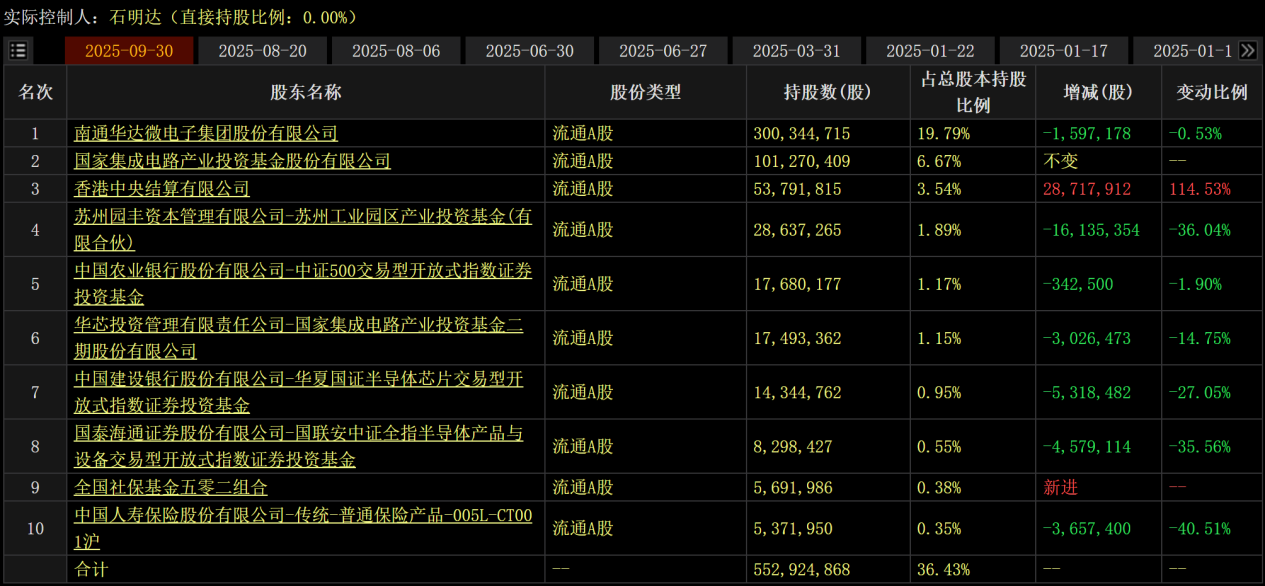Select the 2025-09-30 date tab
The image size is (1265, 586).
click(x=129, y=51)
